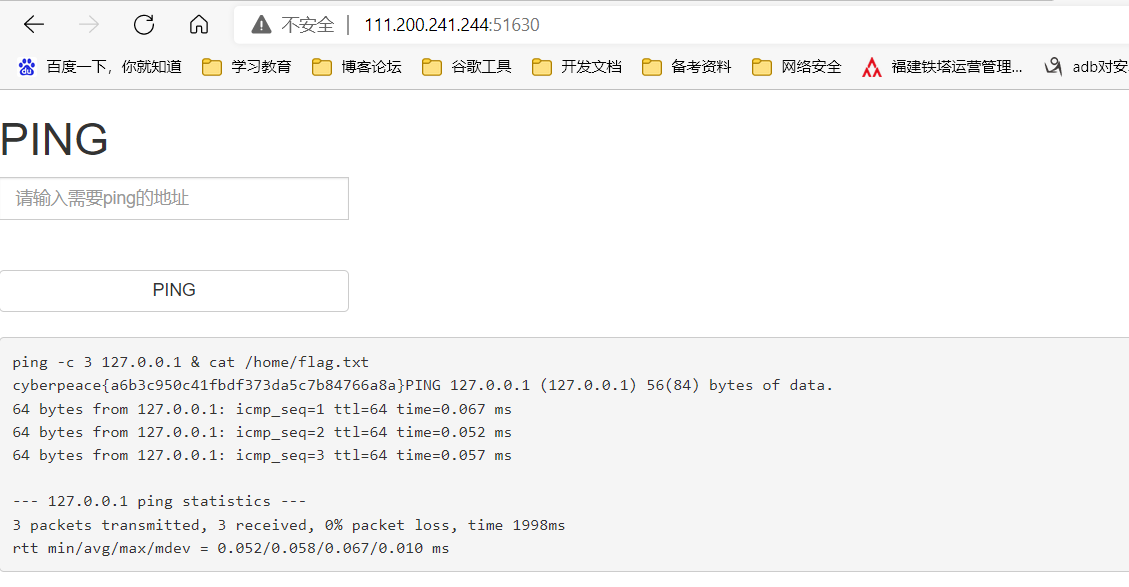Click the 谷歌工具 folder icon
This screenshot has height=587, width=1129.
(x=432, y=68)
